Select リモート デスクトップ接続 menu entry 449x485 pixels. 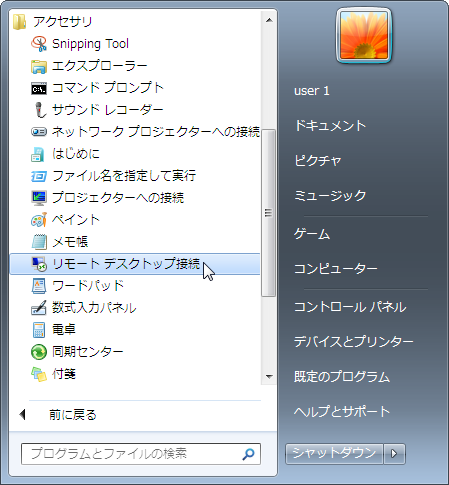tap(135, 264)
